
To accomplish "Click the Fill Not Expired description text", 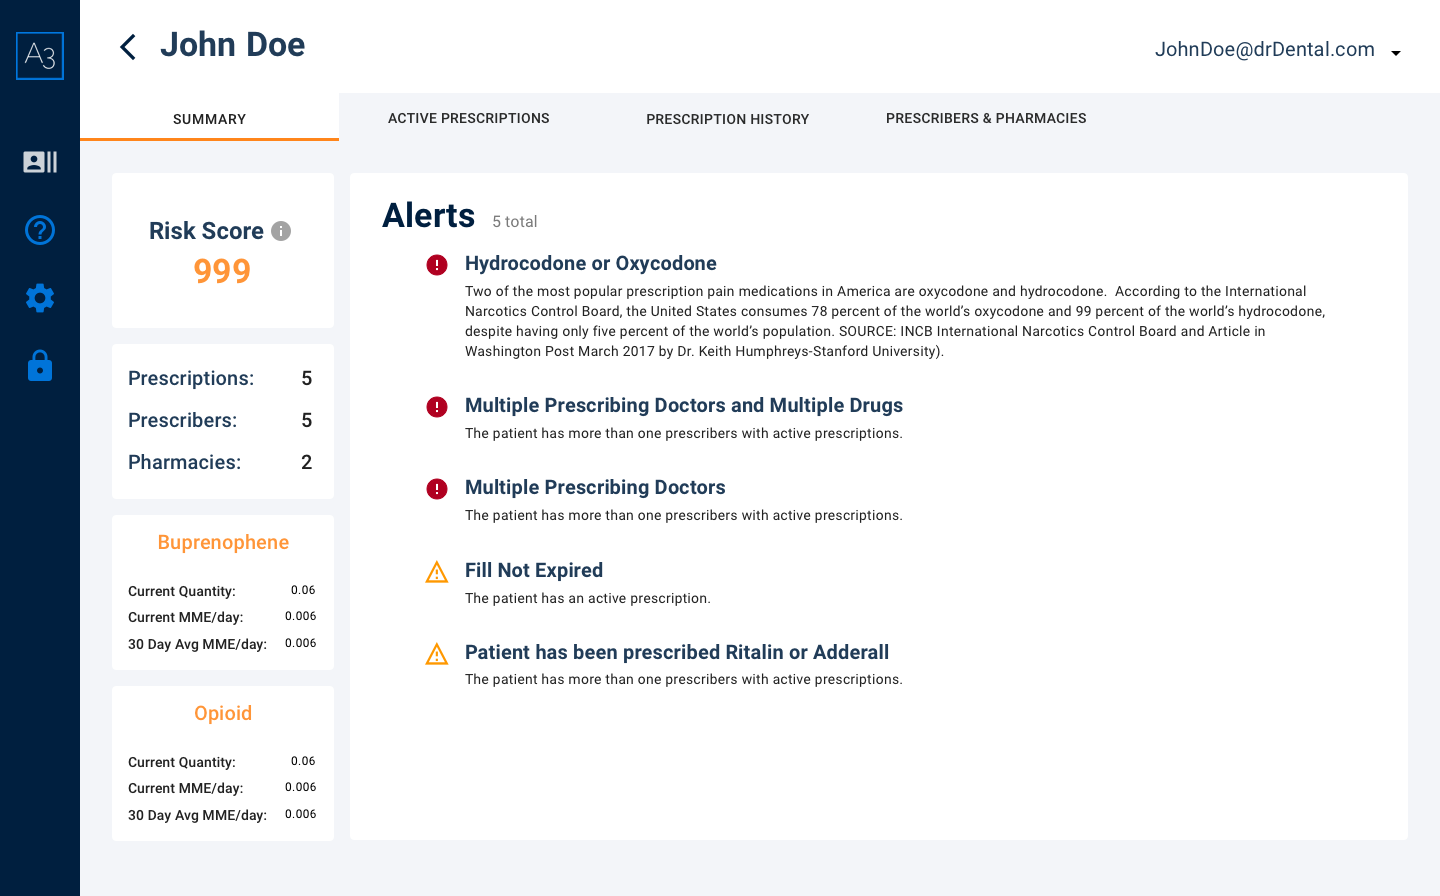I will coord(588,598).
